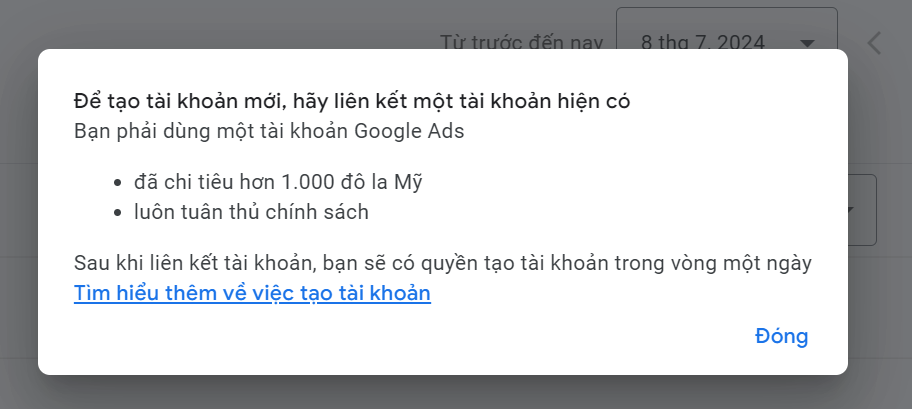Screen dimensions: 912x409
Task: Click the bullet dot before 'luôn tuân thủ'
Action: point(118,213)
